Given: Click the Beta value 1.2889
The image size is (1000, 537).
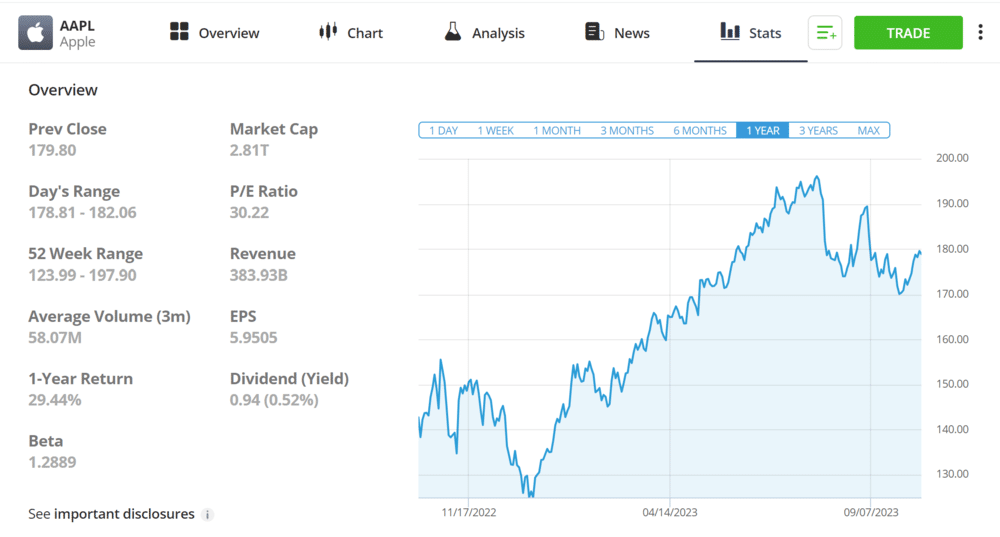Looking at the screenshot, I should (x=52, y=462).
